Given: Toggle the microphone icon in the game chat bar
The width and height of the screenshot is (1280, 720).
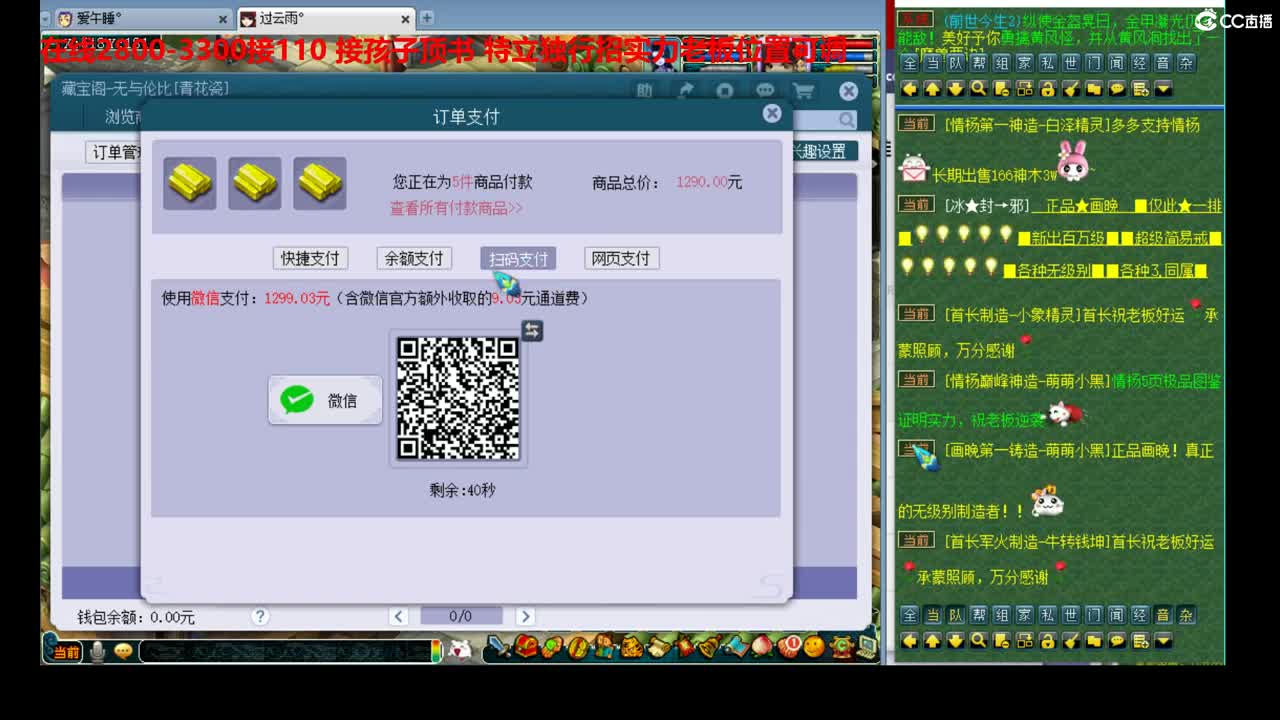Looking at the screenshot, I should 98,651.
